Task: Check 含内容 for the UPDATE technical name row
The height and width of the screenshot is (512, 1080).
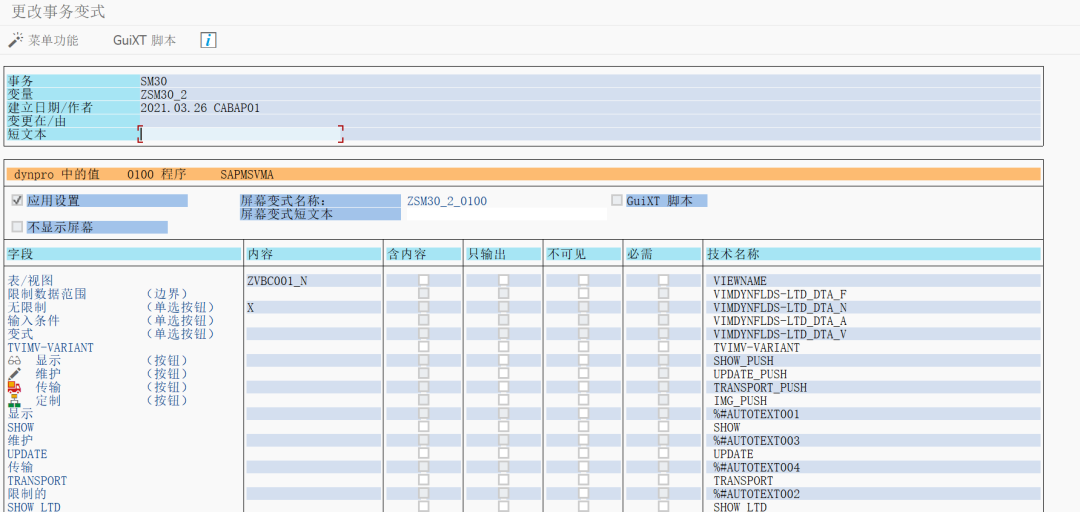Action: click(x=424, y=454)
